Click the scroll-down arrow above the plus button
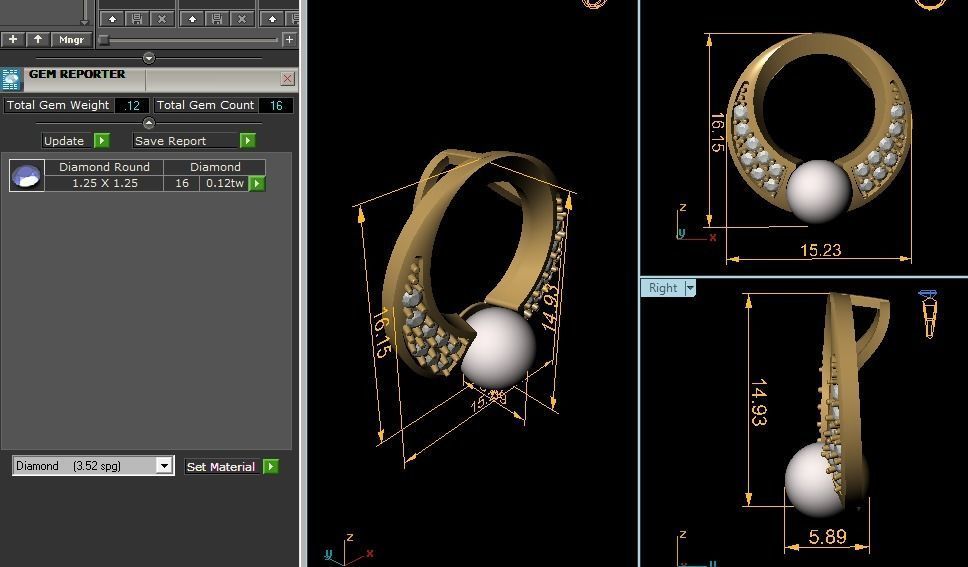The height and width of the screenshot is (567, 968). pyautogui.click(x=85, y=22)
